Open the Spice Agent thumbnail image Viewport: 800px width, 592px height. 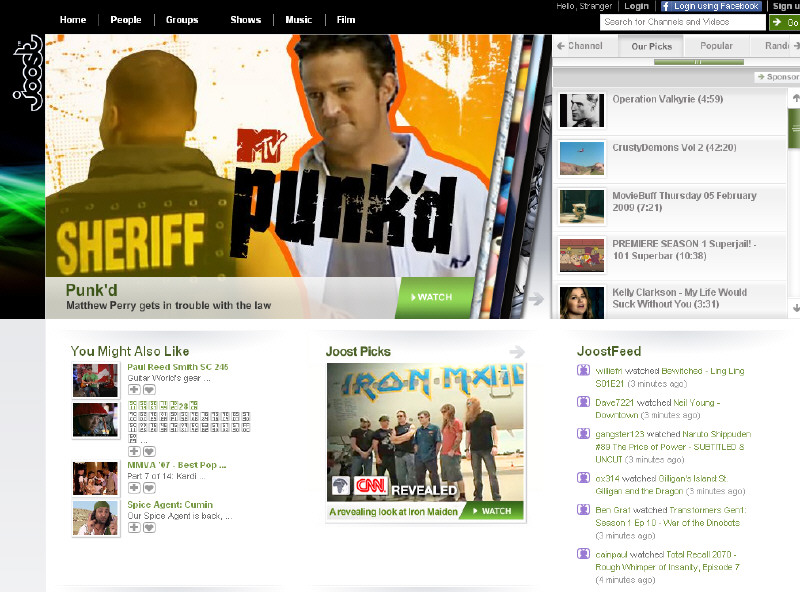pos(95,518)
